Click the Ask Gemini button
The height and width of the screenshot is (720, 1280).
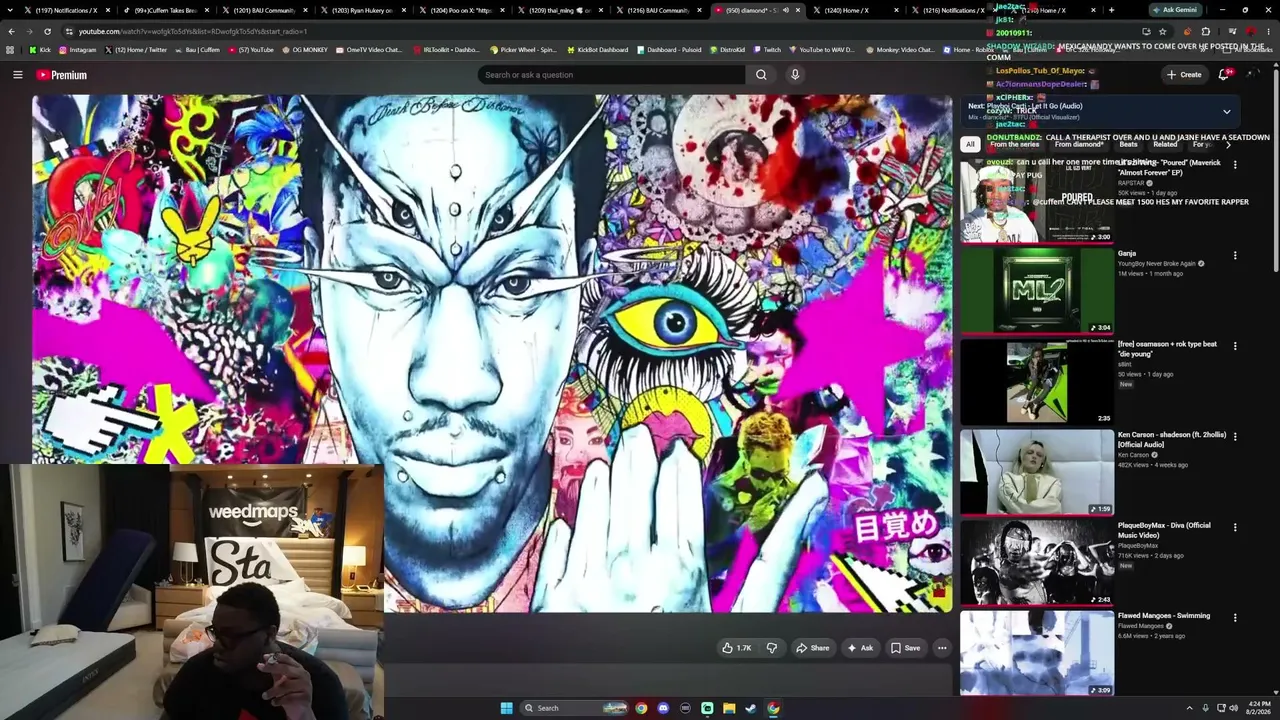[1174, 10]
